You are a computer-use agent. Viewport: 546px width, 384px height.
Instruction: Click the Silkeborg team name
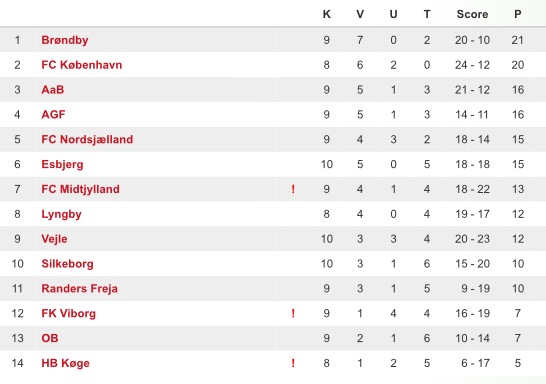[x=67, y=264]
